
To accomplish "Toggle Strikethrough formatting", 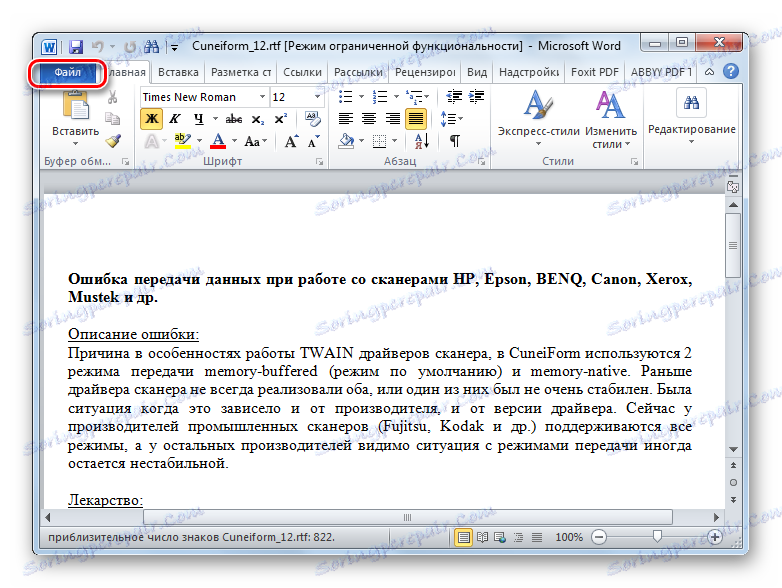I will (233, 119).
